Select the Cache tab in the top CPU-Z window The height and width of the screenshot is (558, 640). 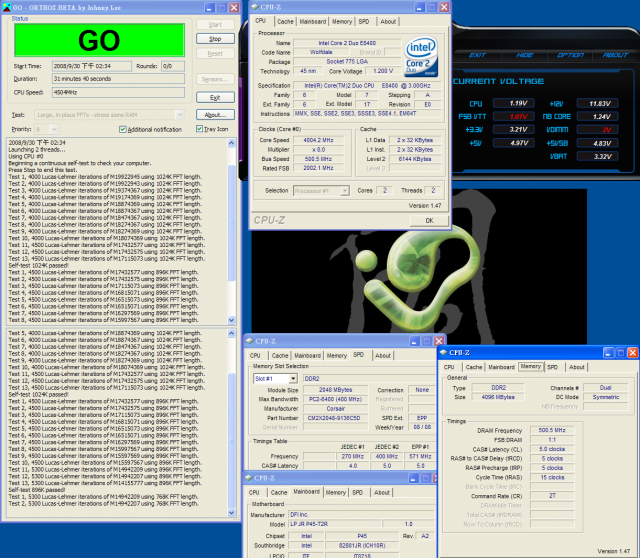pos(285,22)
